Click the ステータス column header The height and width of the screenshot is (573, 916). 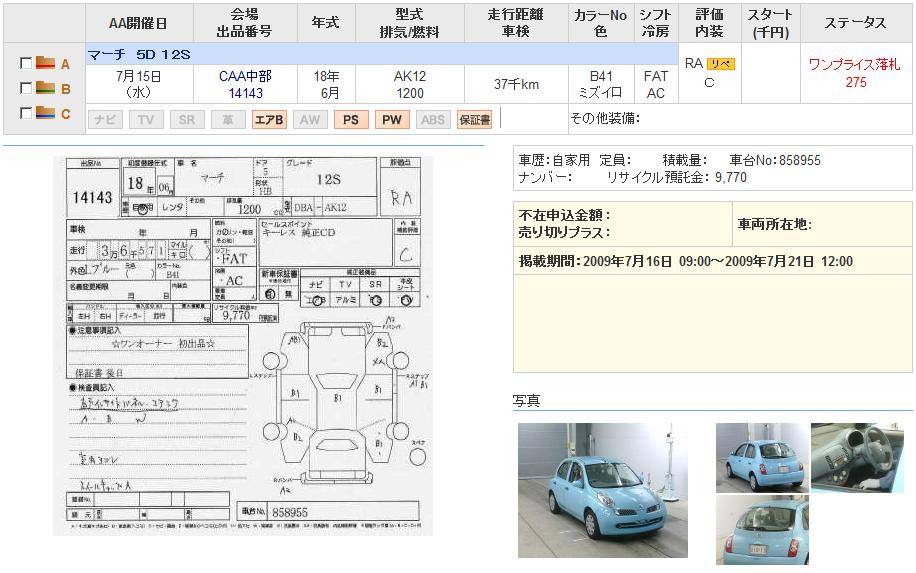(855, 23)
